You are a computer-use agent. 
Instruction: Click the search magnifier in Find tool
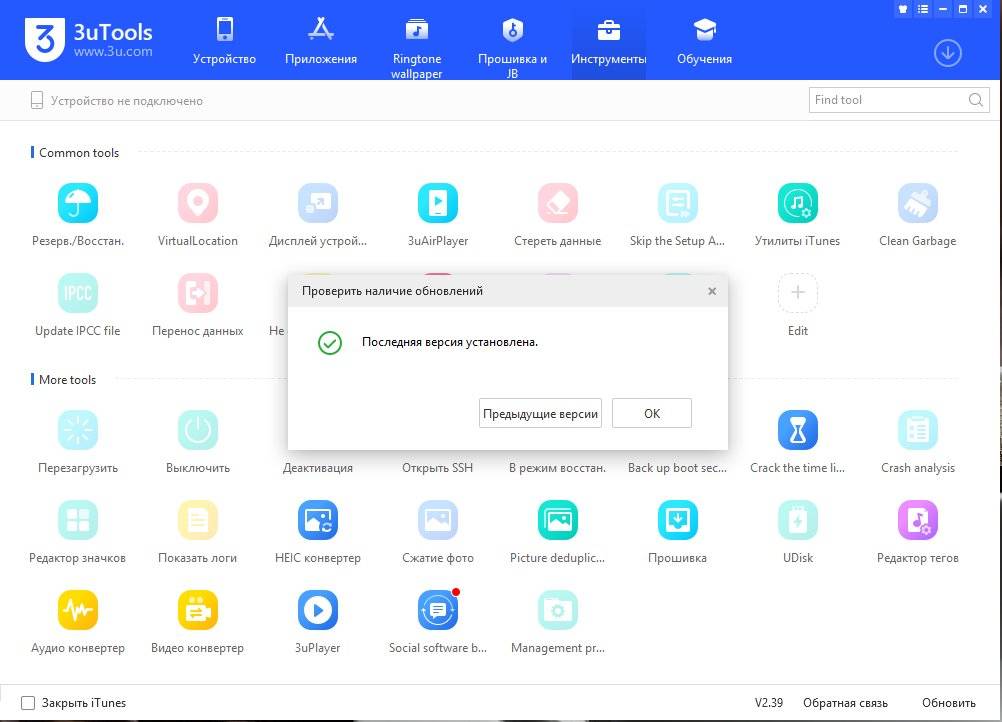click(x=976, y=100)
